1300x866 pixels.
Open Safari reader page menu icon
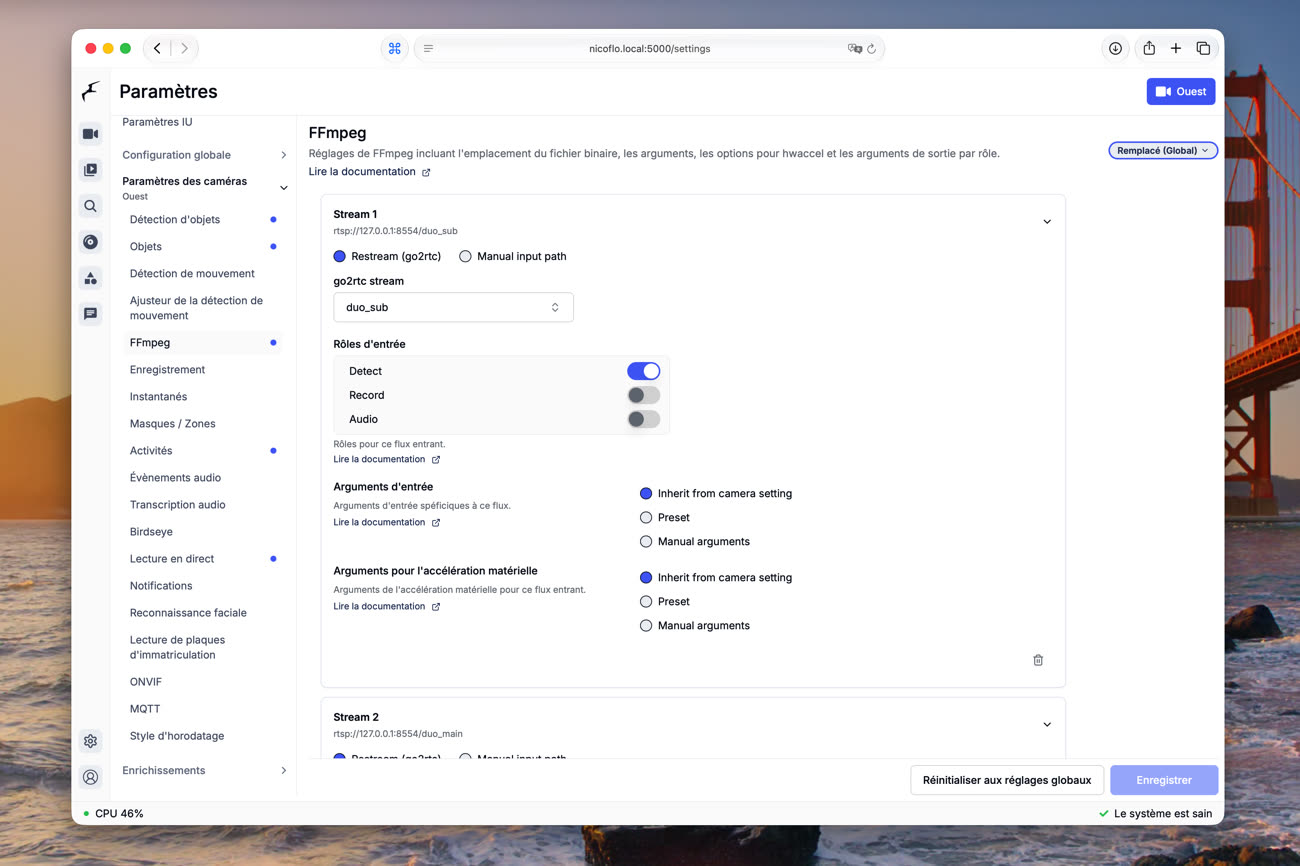[428, 48]
